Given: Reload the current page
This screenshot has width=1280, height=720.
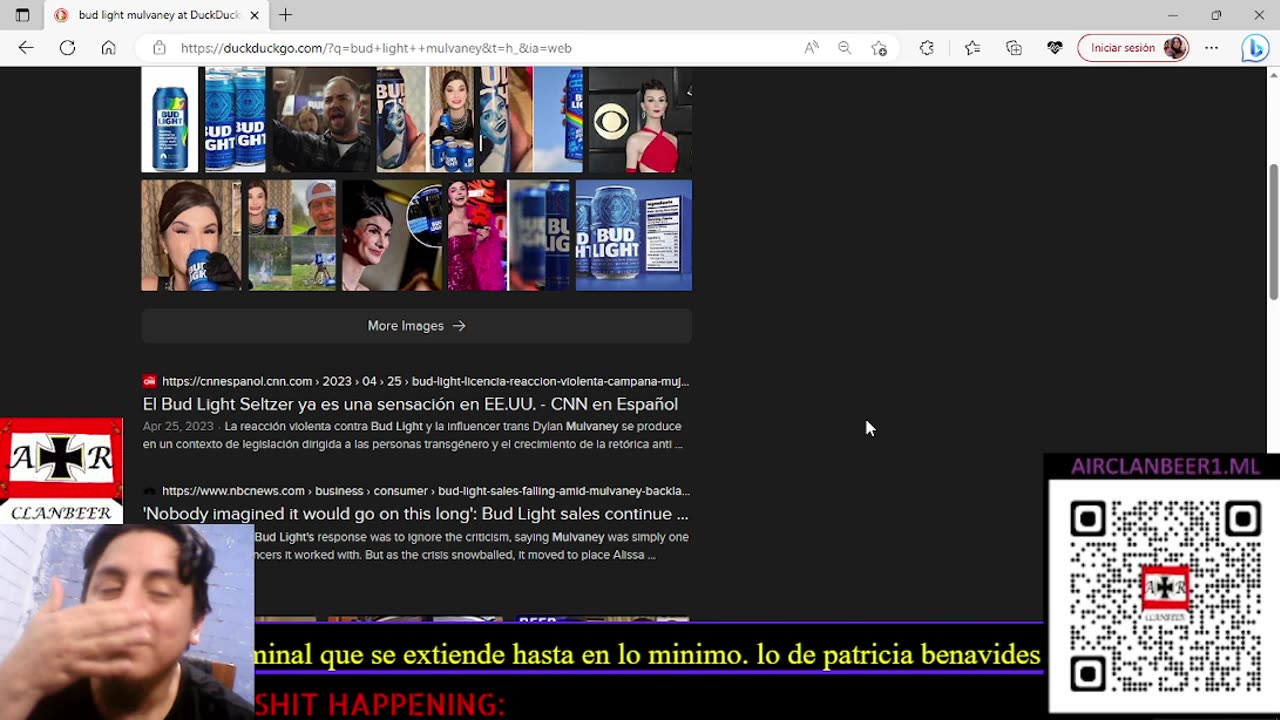Looking at the screenshot, I should click(x=67, y=48).
